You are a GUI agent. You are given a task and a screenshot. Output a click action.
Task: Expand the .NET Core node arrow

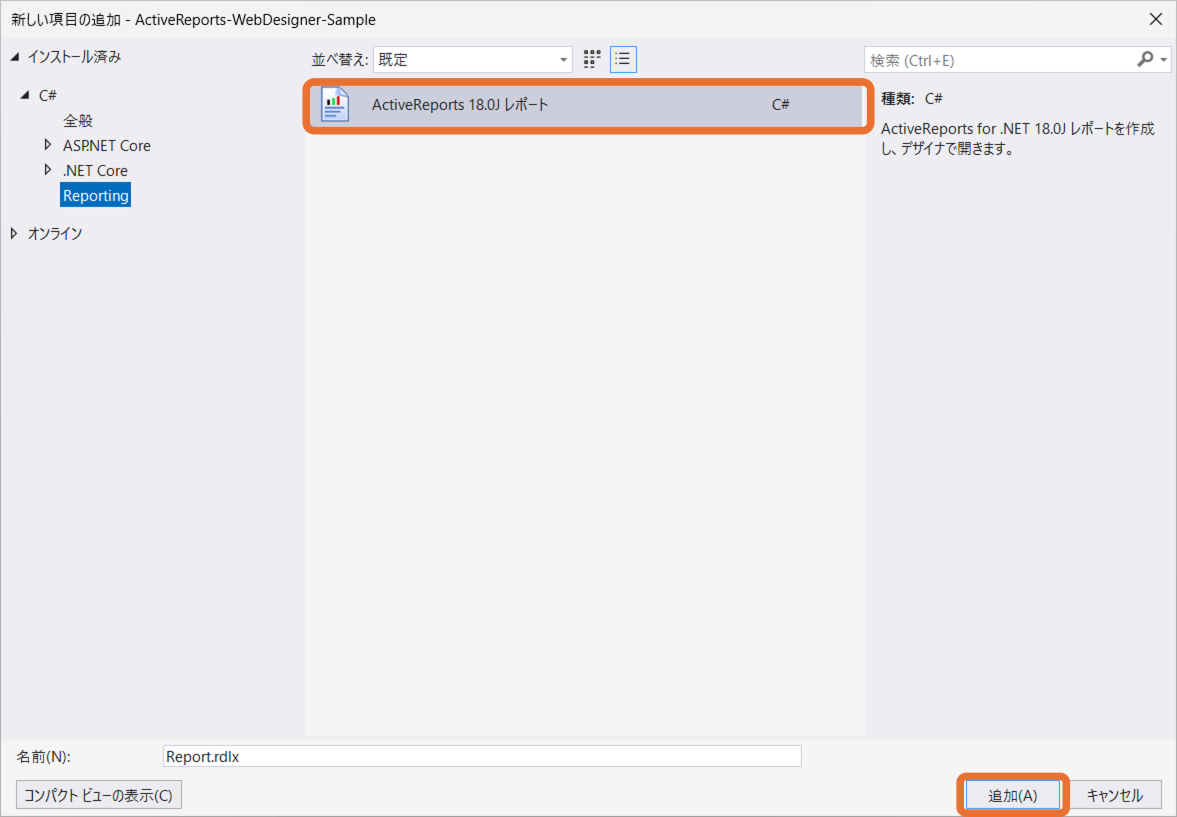[48, 170]
